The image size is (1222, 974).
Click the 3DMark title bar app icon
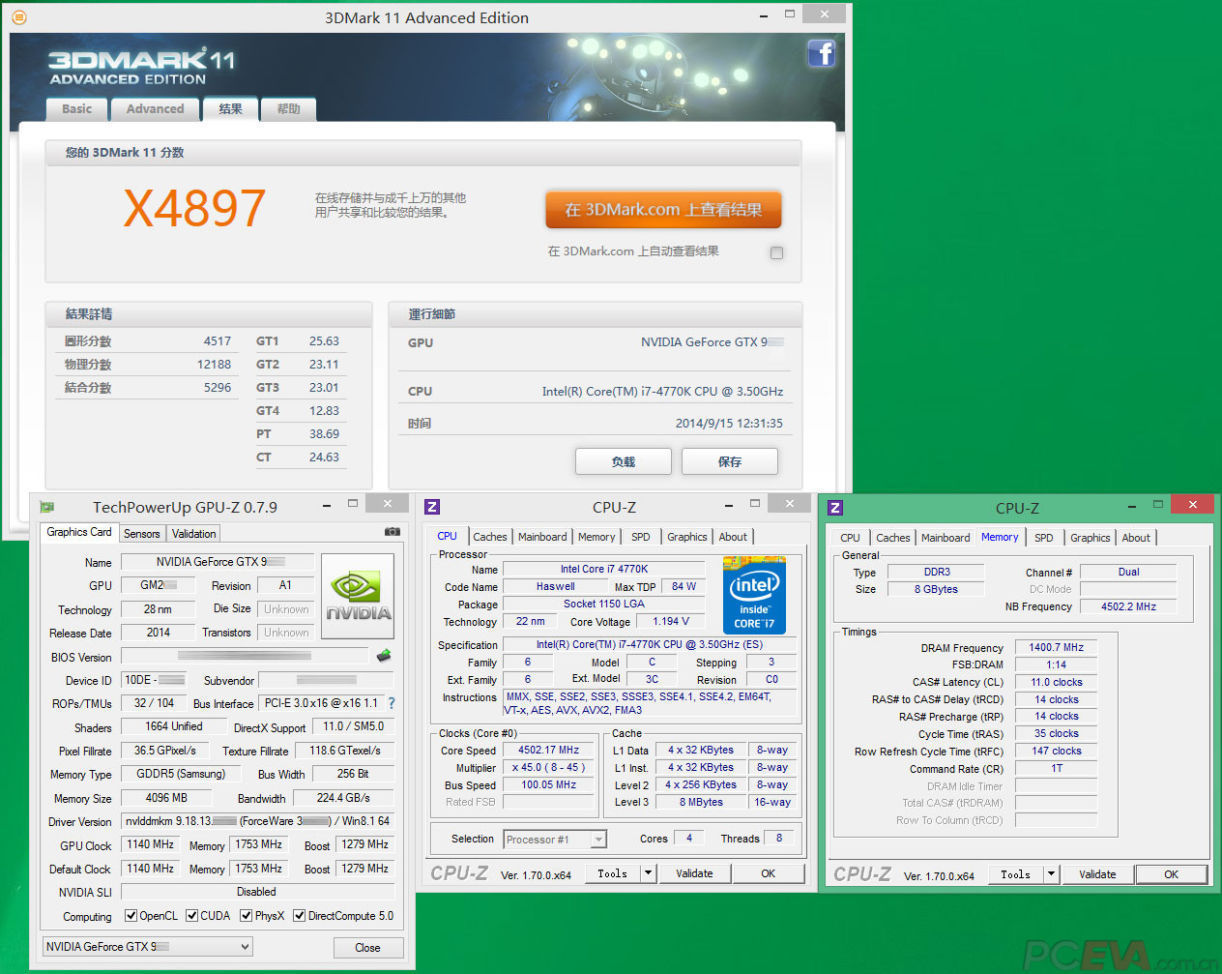click(x=19, y=17)
